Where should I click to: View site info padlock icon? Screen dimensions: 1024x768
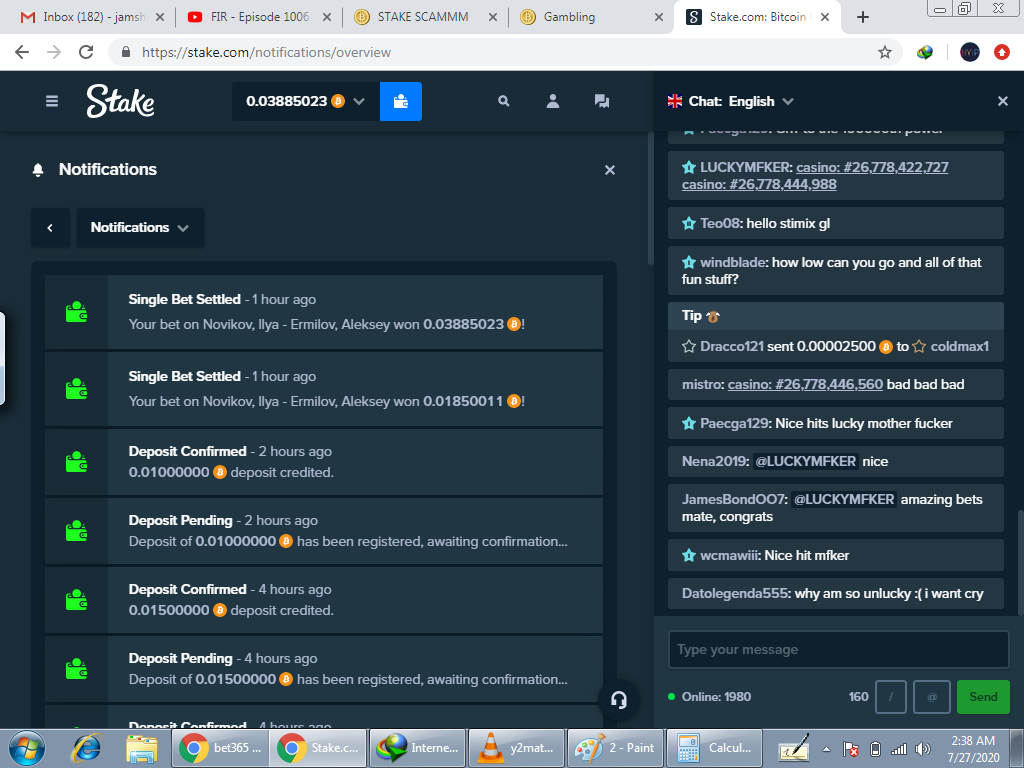126,52
